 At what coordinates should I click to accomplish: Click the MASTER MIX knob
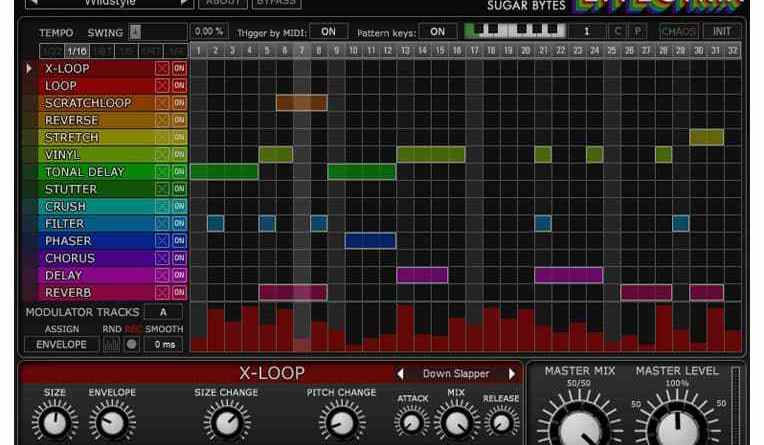tap(580, 429)
